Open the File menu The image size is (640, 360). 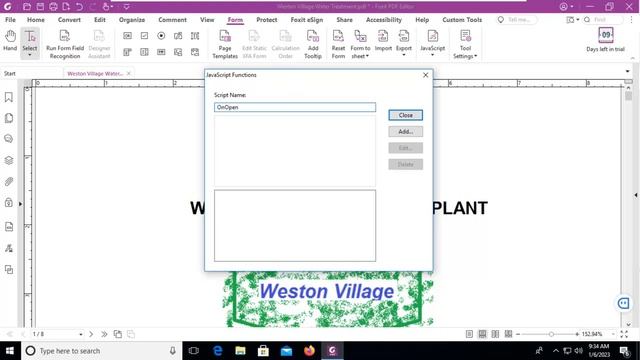point(10,20)
